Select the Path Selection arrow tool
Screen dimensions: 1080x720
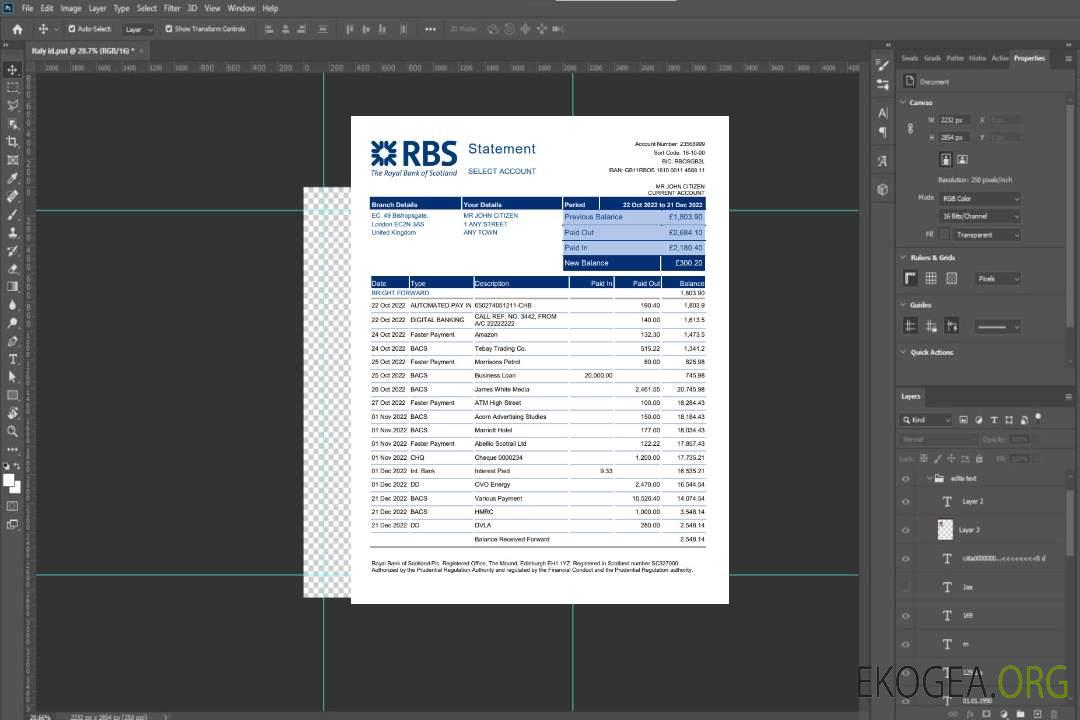click(12, 377)
